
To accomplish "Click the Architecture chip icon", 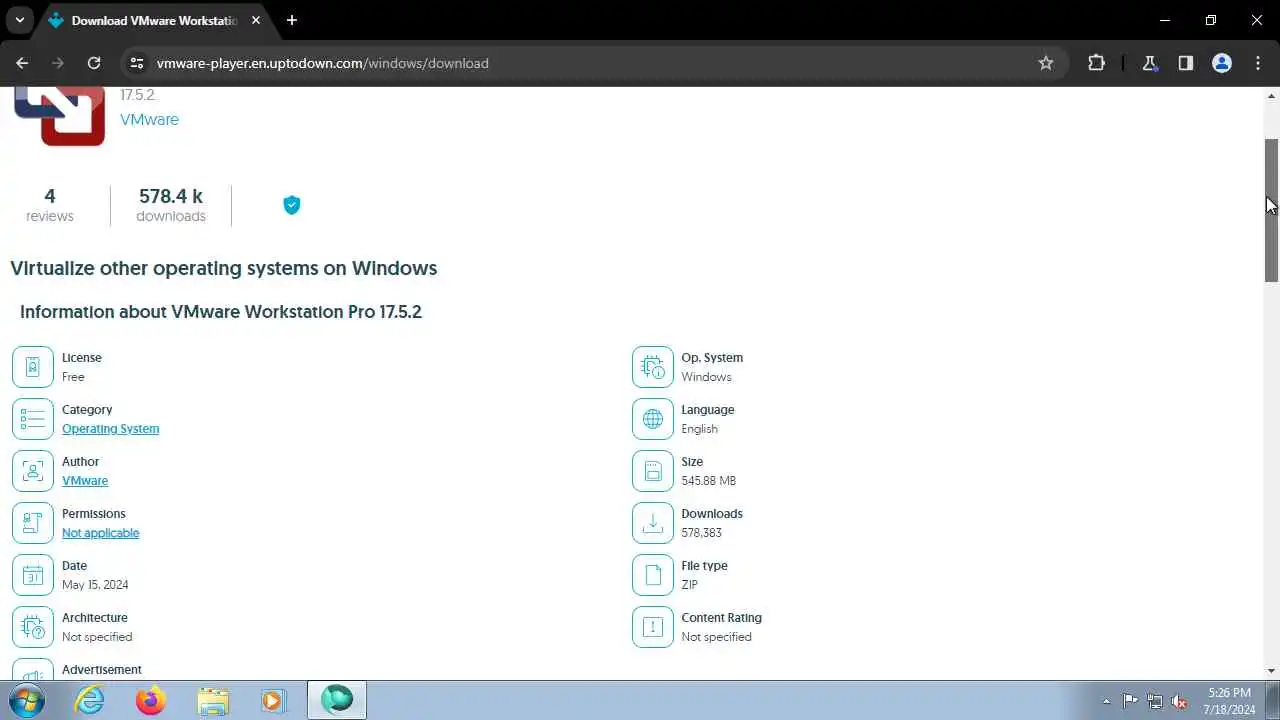I will tap(33, 627).
